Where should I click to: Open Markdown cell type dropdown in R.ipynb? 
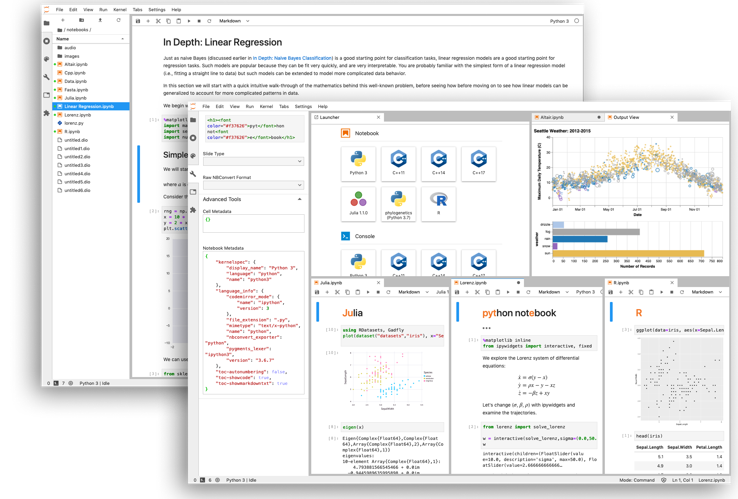pyautogui.click(x=706, y=292)
